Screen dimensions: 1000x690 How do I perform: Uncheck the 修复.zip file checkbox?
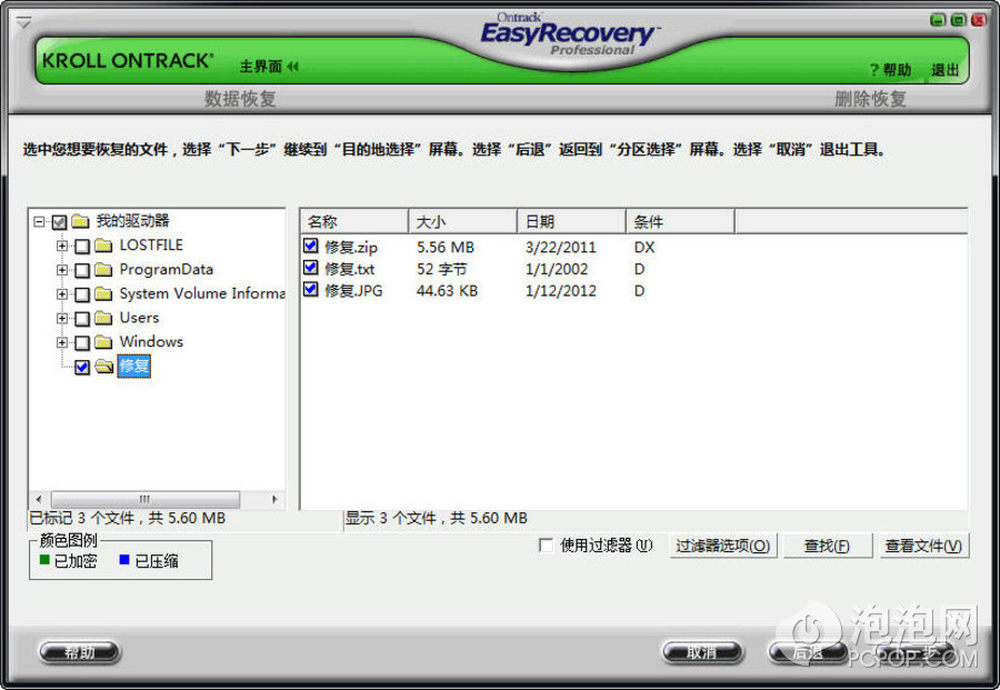tap(311, 246)
